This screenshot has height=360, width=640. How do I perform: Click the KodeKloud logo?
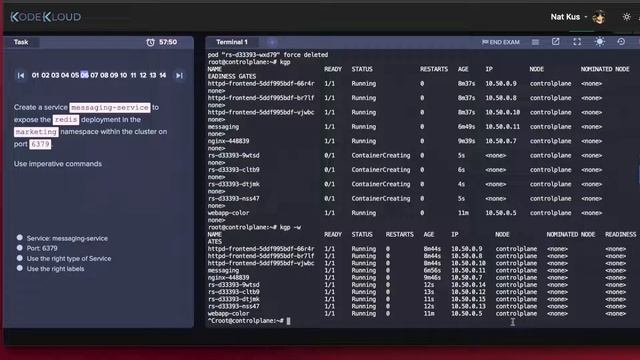pos(45,17)
